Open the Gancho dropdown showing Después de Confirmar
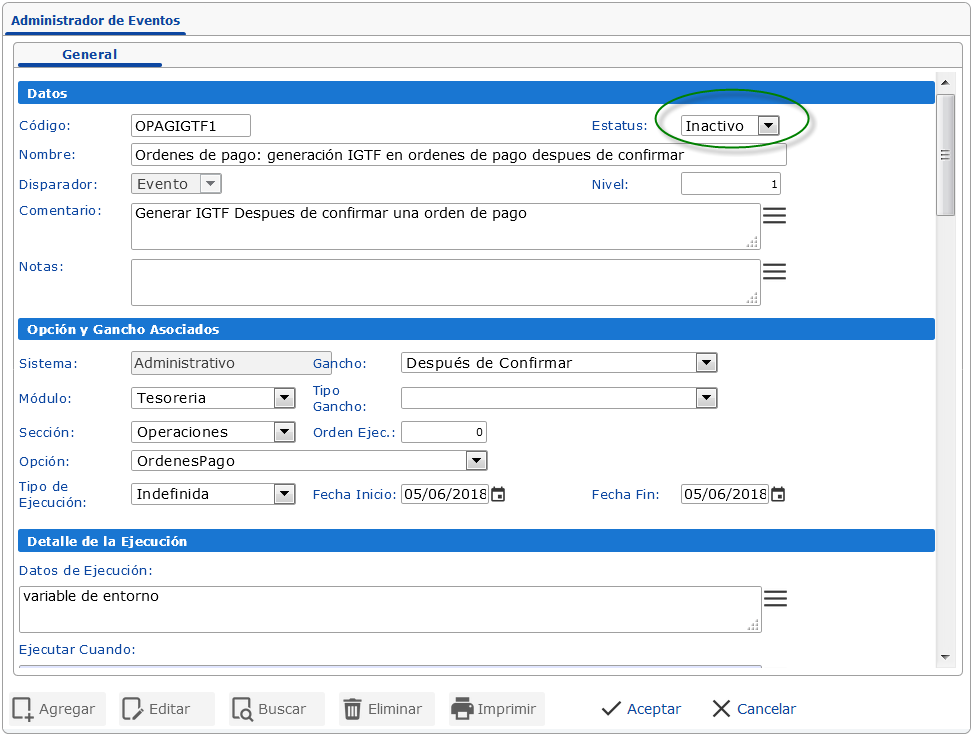Screen dimensions: 973x735 (707, 363)
